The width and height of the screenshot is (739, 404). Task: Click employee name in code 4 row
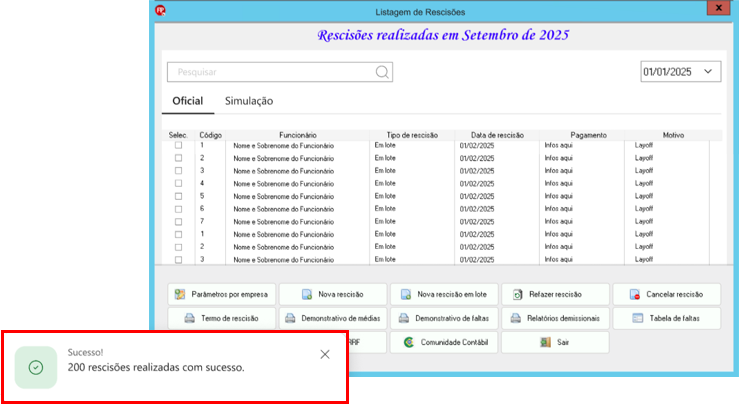[284, 184]
